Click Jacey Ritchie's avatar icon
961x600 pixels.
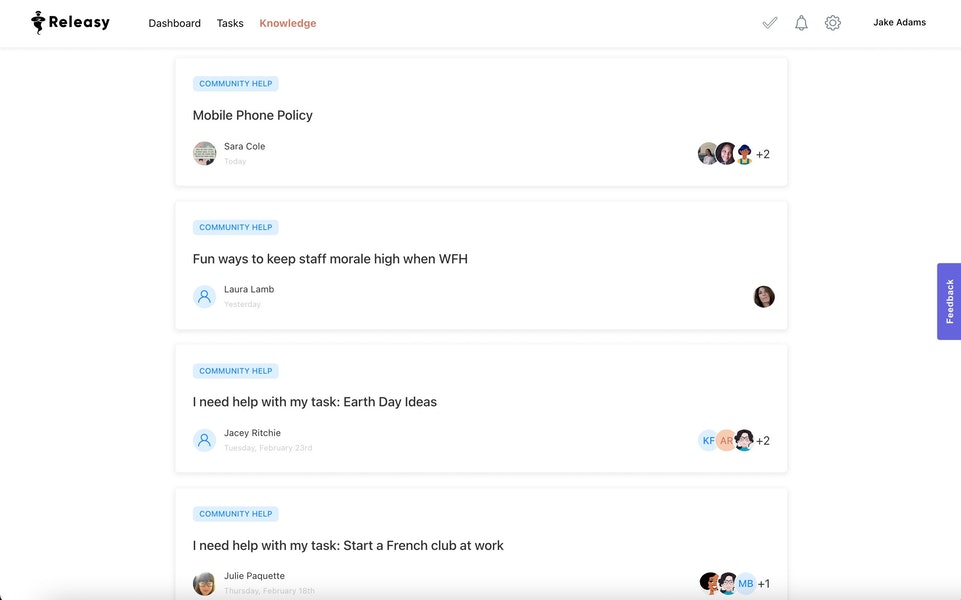[x=204, y=440]
